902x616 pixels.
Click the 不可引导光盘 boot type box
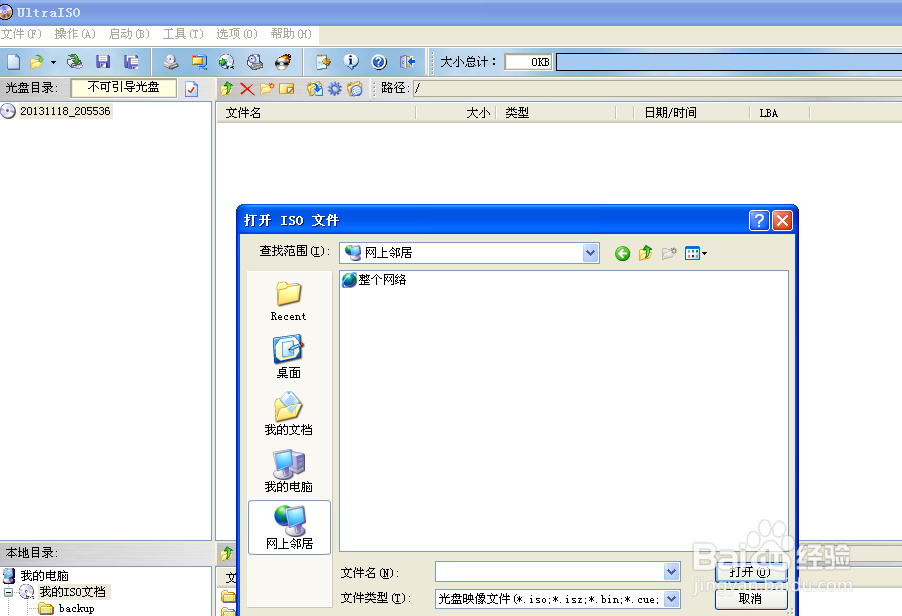123,87
